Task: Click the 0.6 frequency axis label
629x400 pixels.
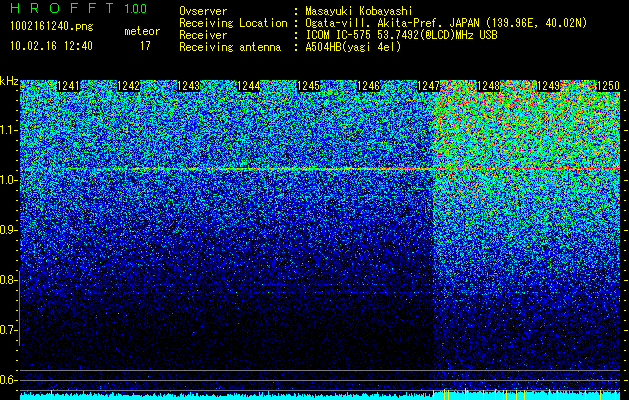Action: pyautogui.click(x=9, y=380)
